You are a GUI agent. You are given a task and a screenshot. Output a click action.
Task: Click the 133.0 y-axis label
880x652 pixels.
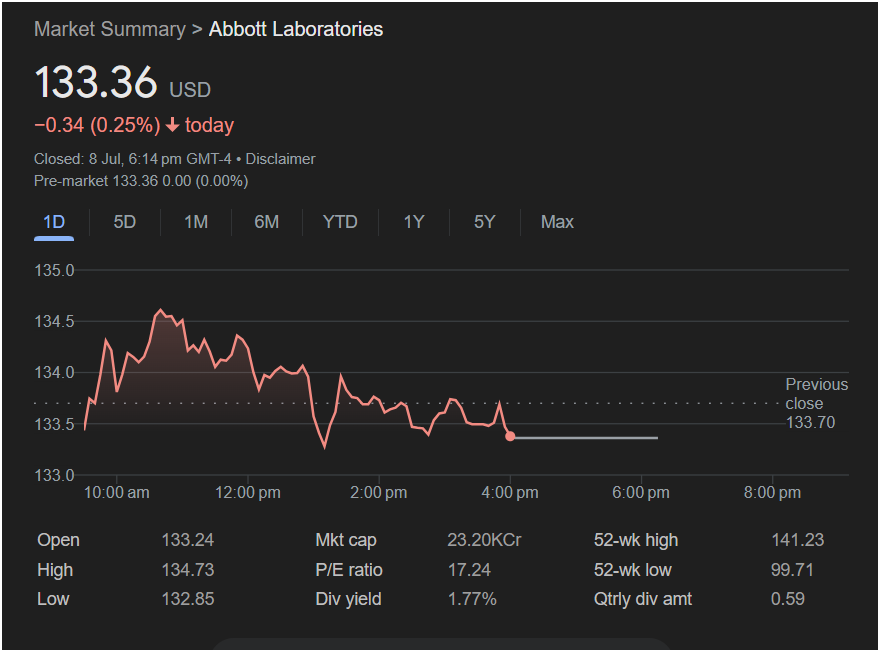tap(54, 475)
